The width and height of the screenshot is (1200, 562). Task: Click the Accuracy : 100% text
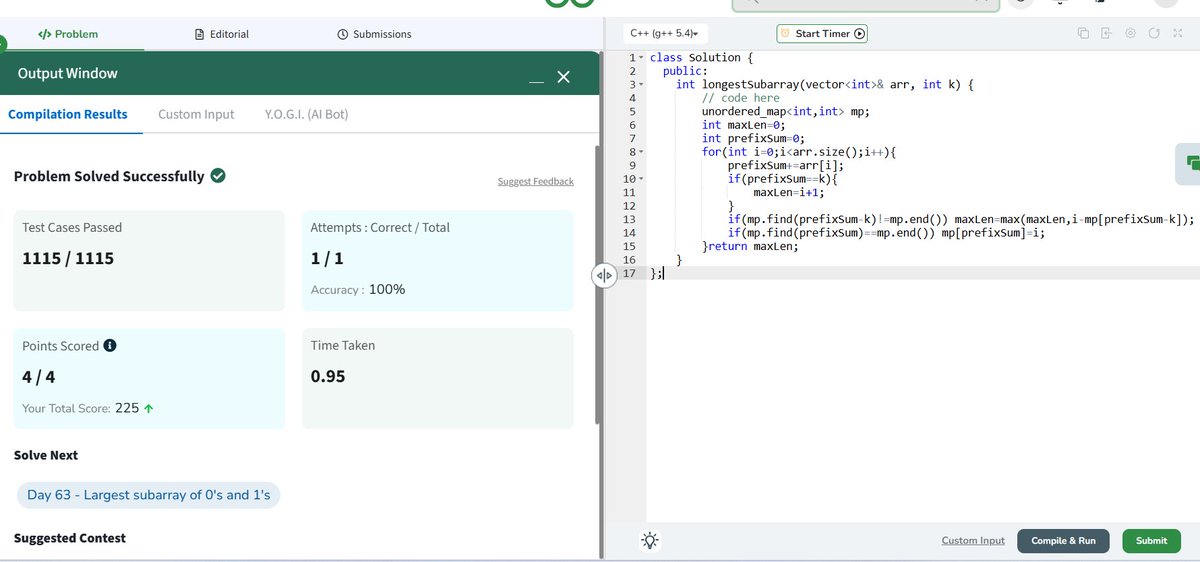(x=358, y=289)
